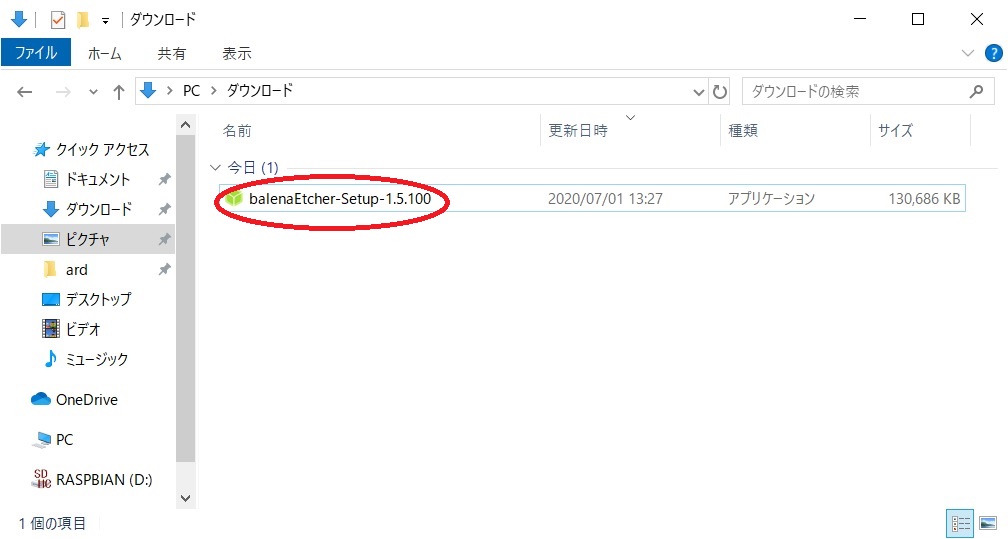Sort files by the サイズ column header
Image resolution: width=1008 pixels, height=539 pixels.
pyautogui.click(x=895, y=131)
